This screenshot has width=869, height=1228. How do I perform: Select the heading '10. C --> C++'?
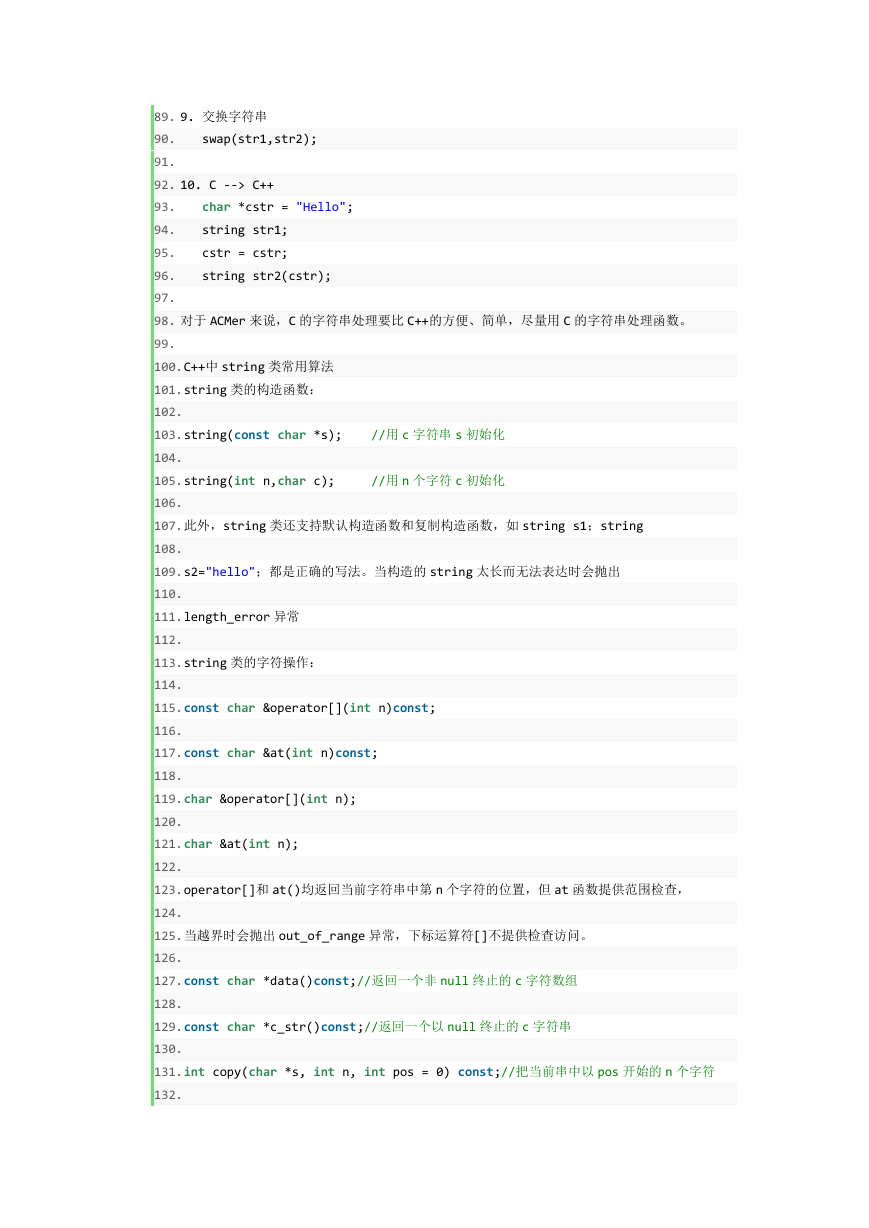[227, 185]
